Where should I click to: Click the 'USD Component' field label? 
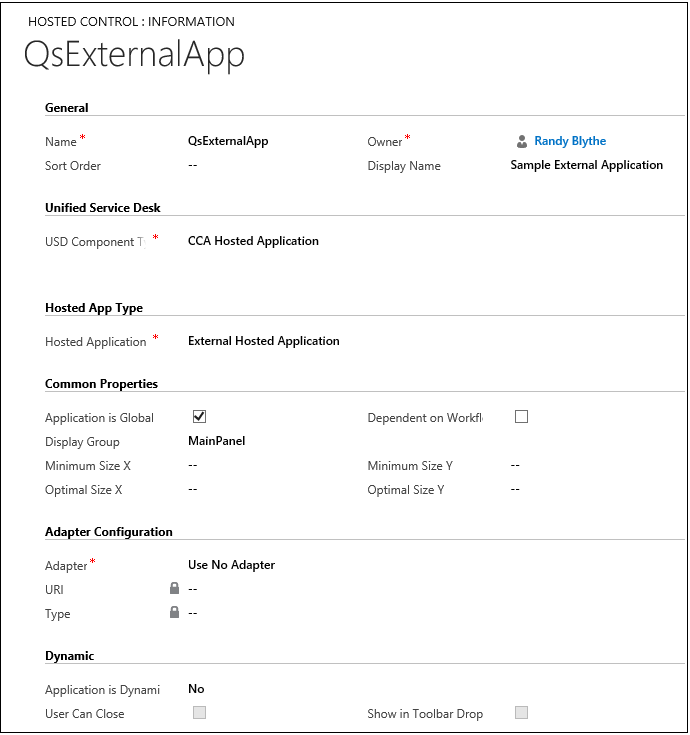coord(96,242)
